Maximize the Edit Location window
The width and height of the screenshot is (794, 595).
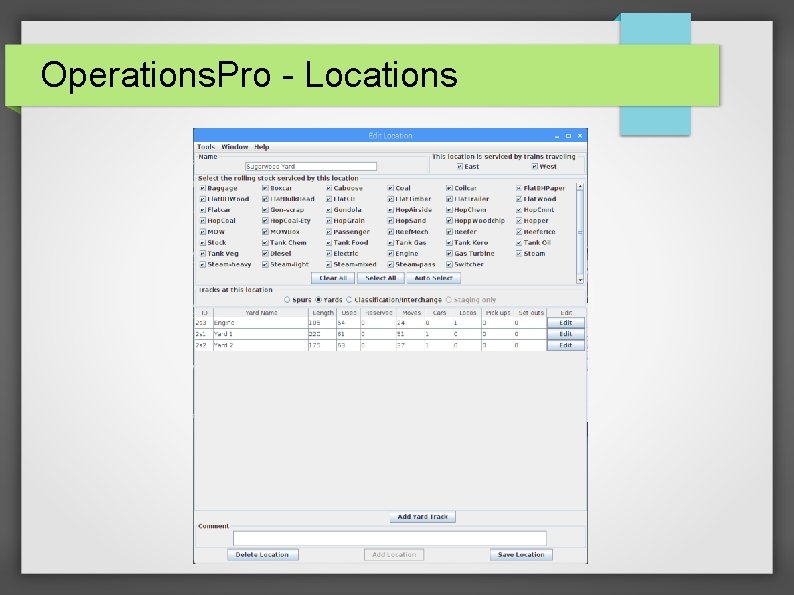[568, 136]
